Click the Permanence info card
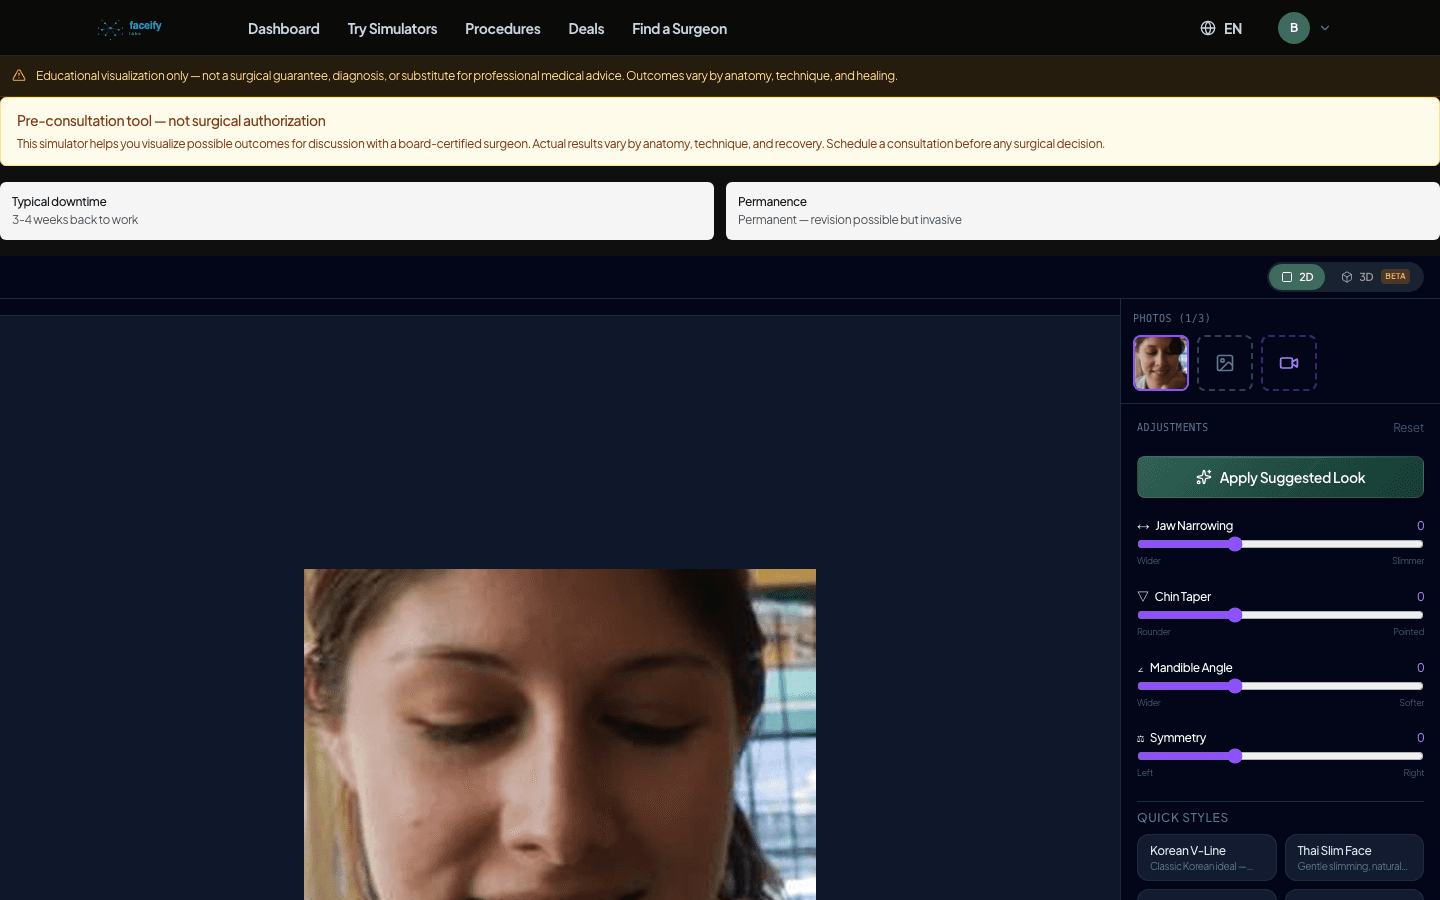This screenshot has width=1440, height=900. coord(1083,211)
